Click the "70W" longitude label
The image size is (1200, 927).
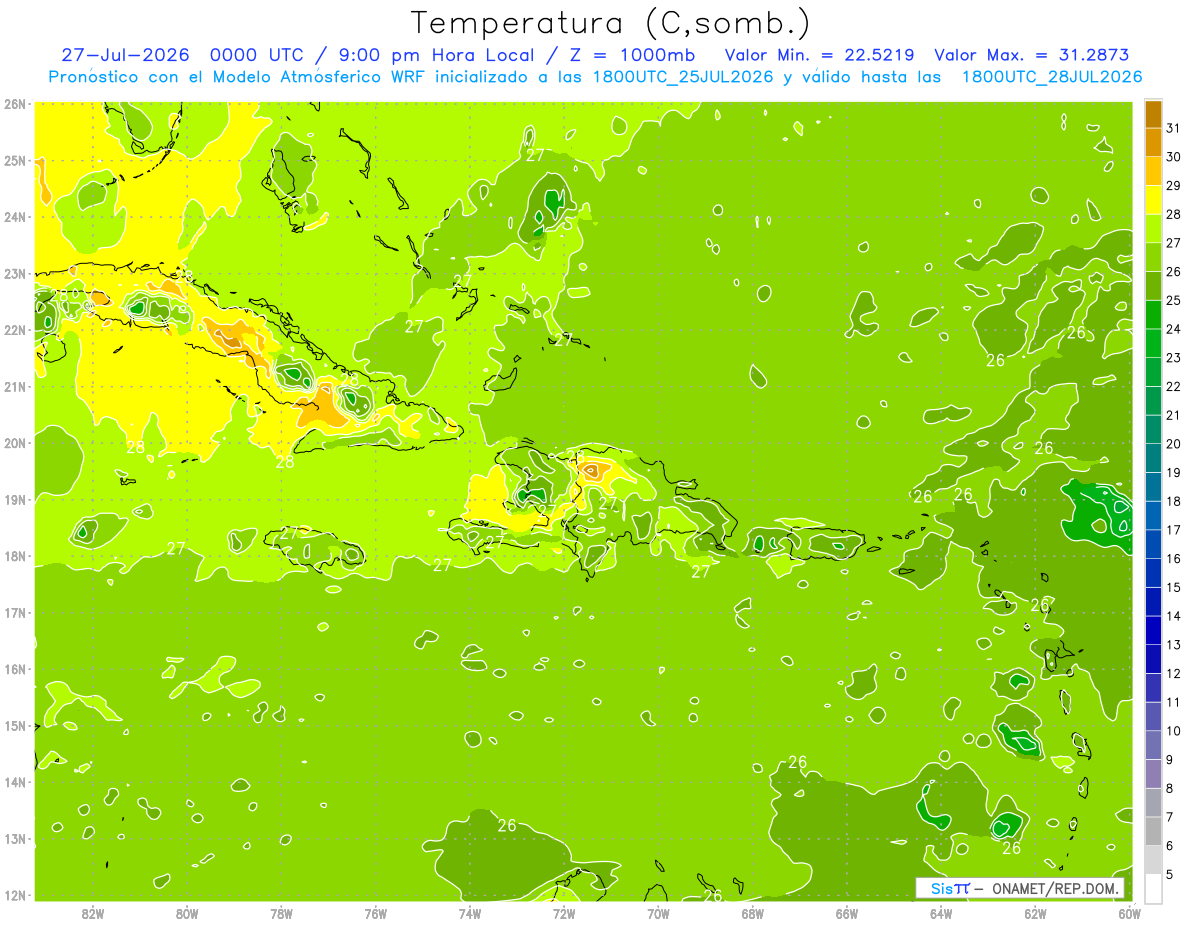click(x=658, y=914)
